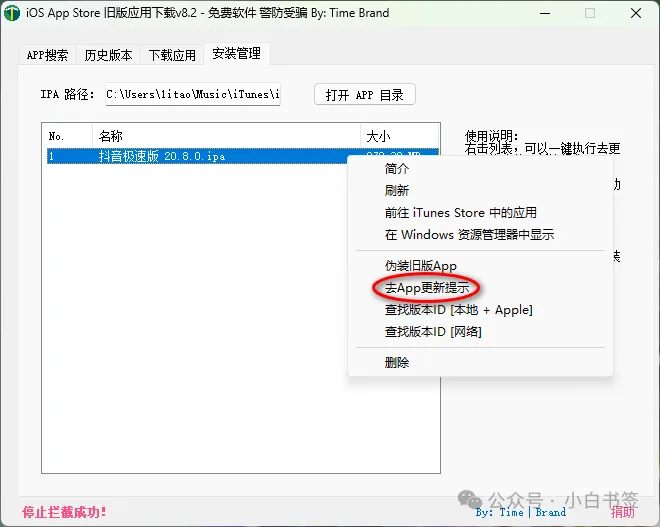Image resolution: width=660 pixels, height=527 pixels.
Task: Choose 刷新 in the context menu
Action: point(480,191)
